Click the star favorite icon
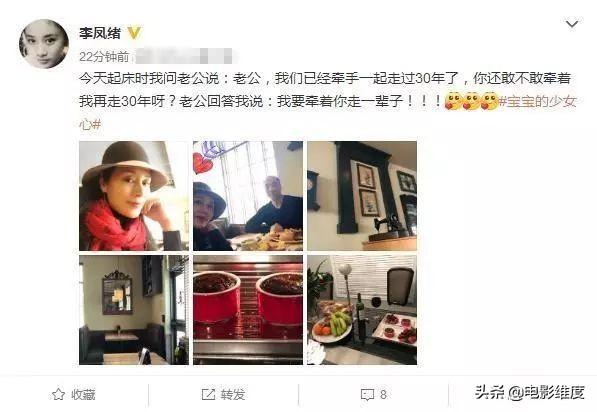Screen dimensions: 597x412 click(58, 394)
